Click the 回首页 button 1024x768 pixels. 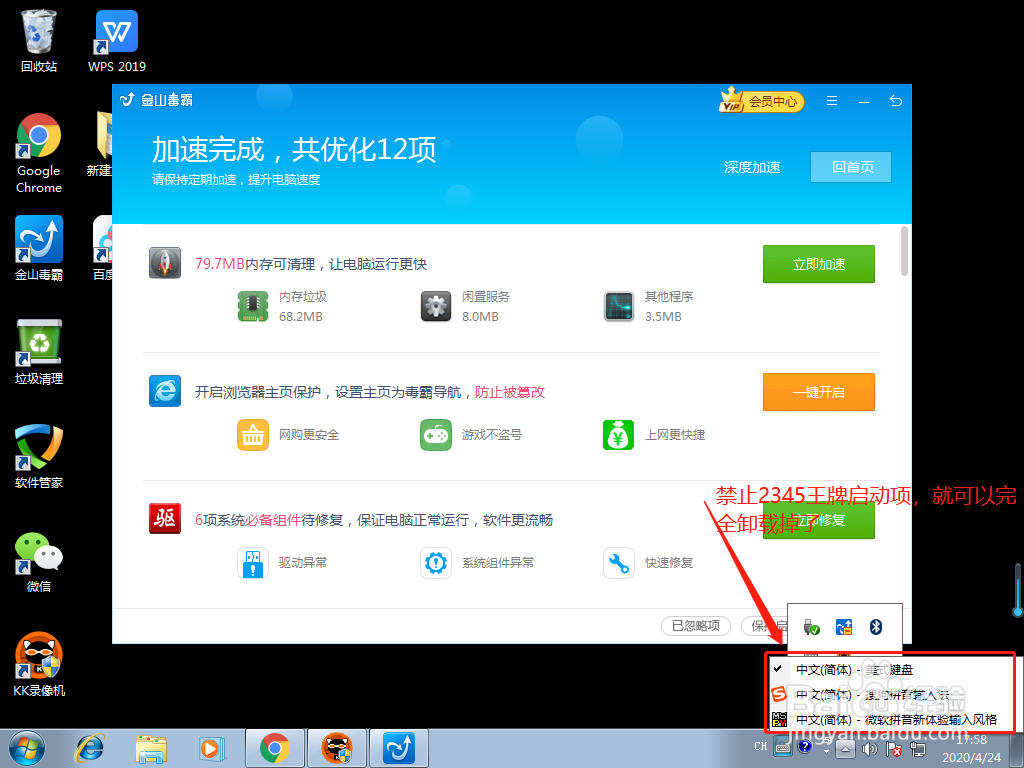[x=850, y=167]
